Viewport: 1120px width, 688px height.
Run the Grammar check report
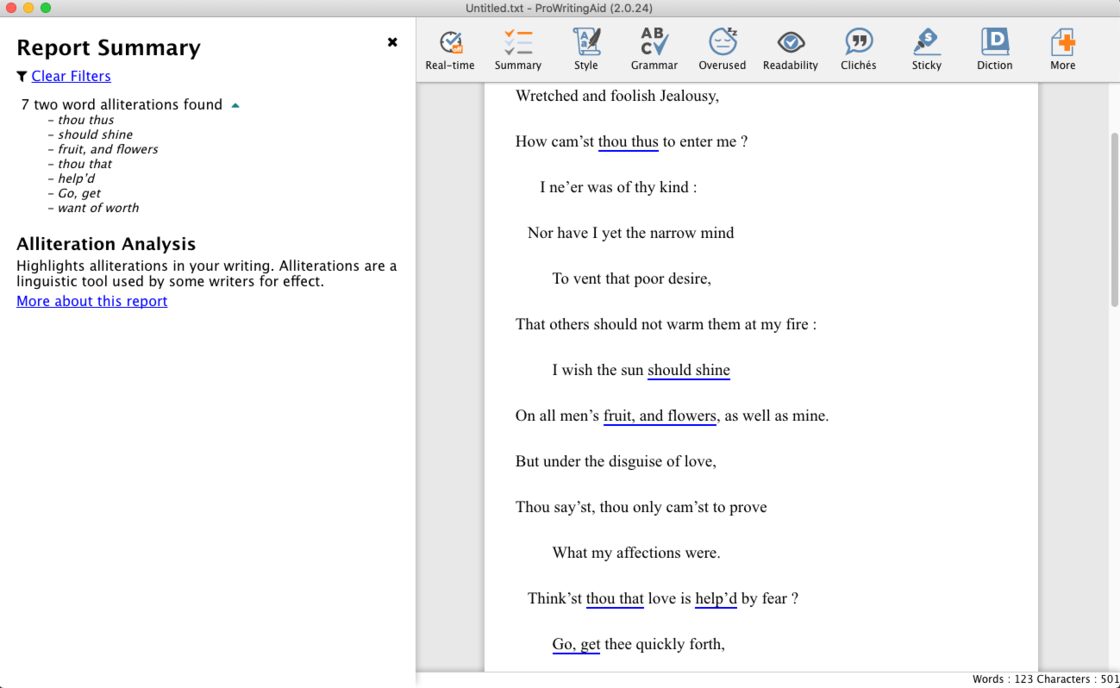[654, 49]
